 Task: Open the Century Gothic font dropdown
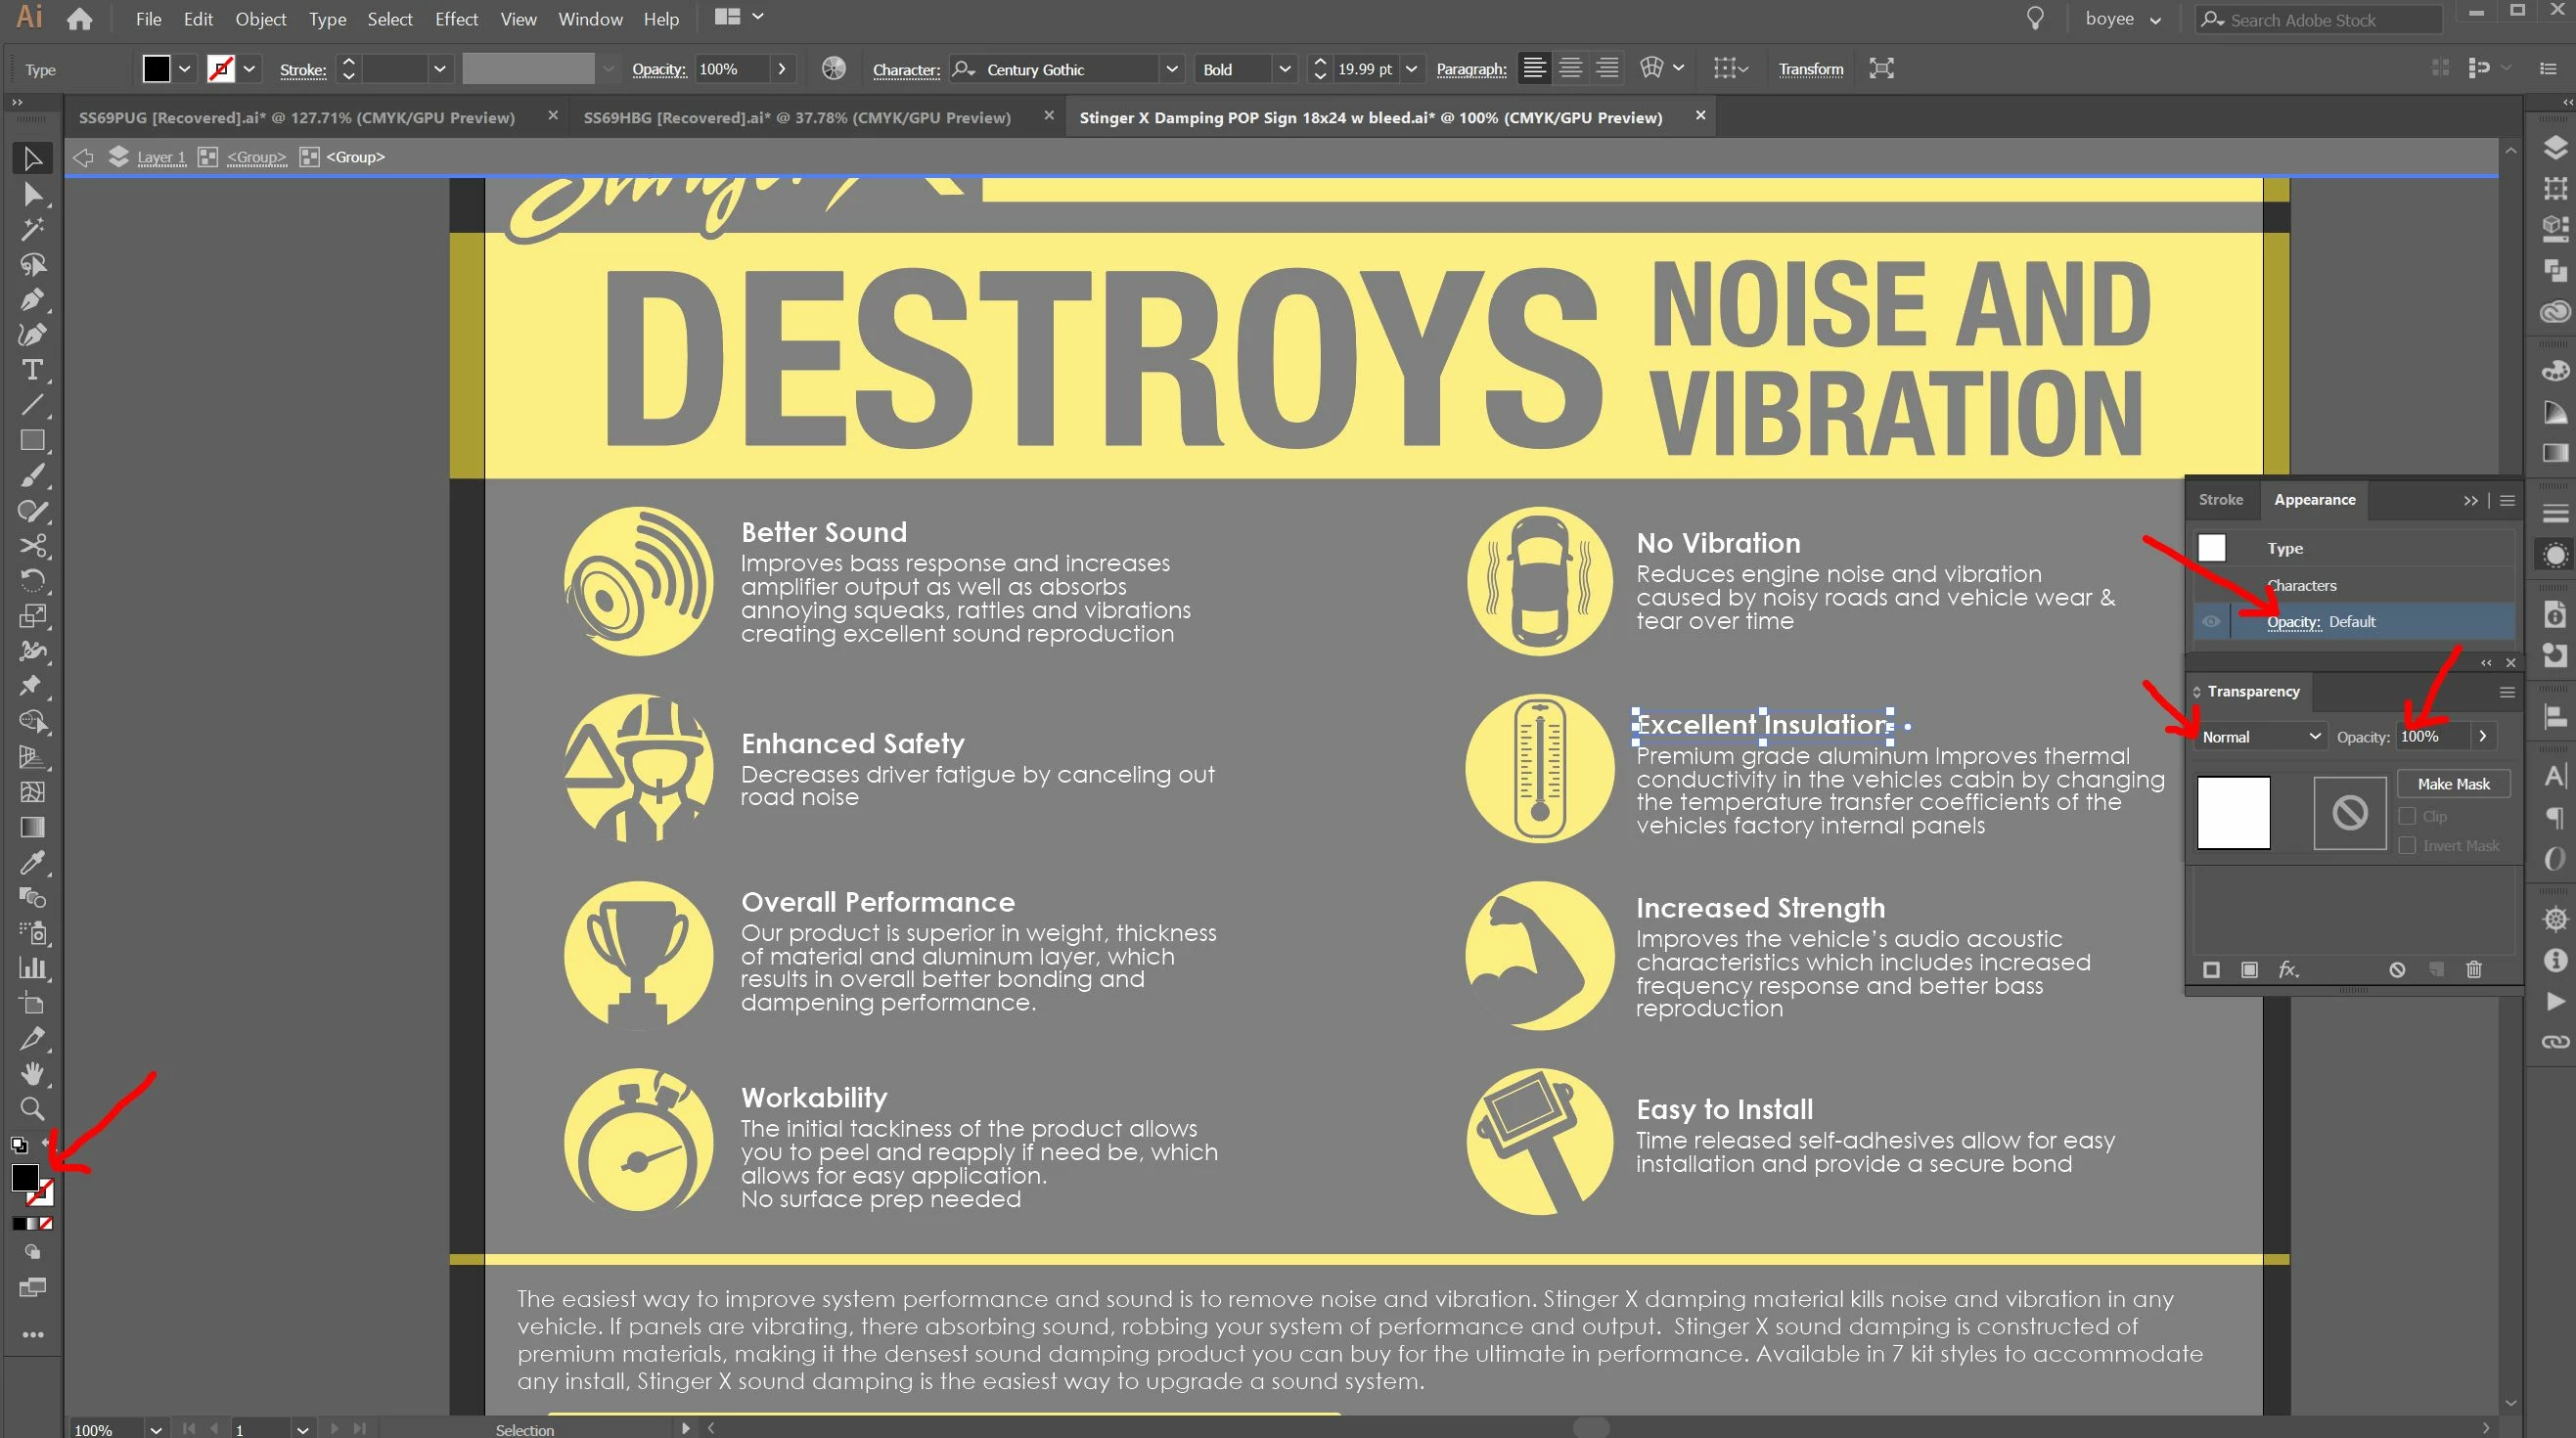1171,69
